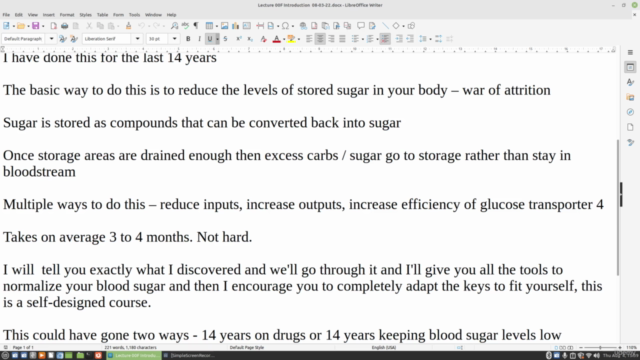Insert an image using the picture icon
Screen dimensions: 640x360
224,26
